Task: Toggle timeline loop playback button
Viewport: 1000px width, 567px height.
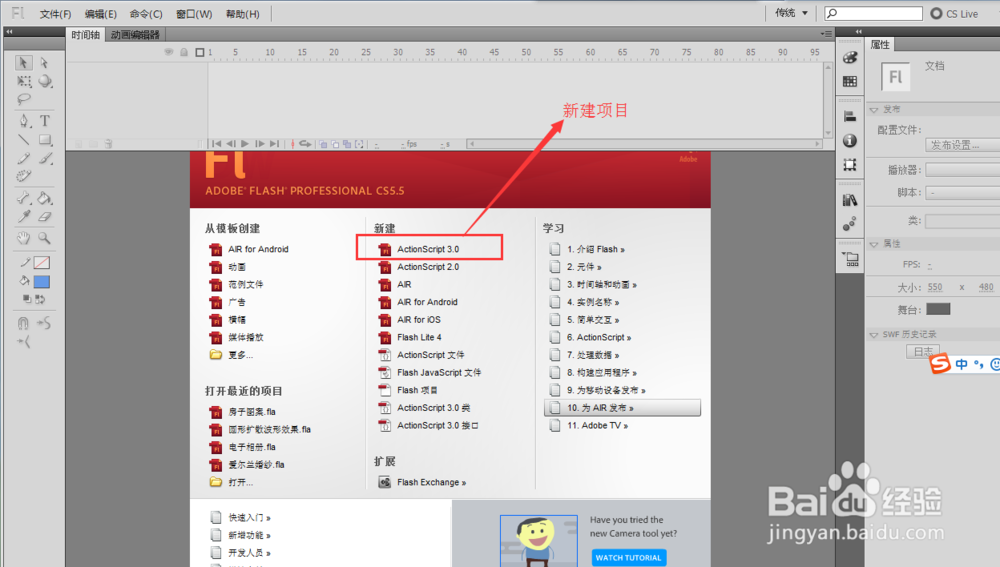Action: [x=305, y=144]
